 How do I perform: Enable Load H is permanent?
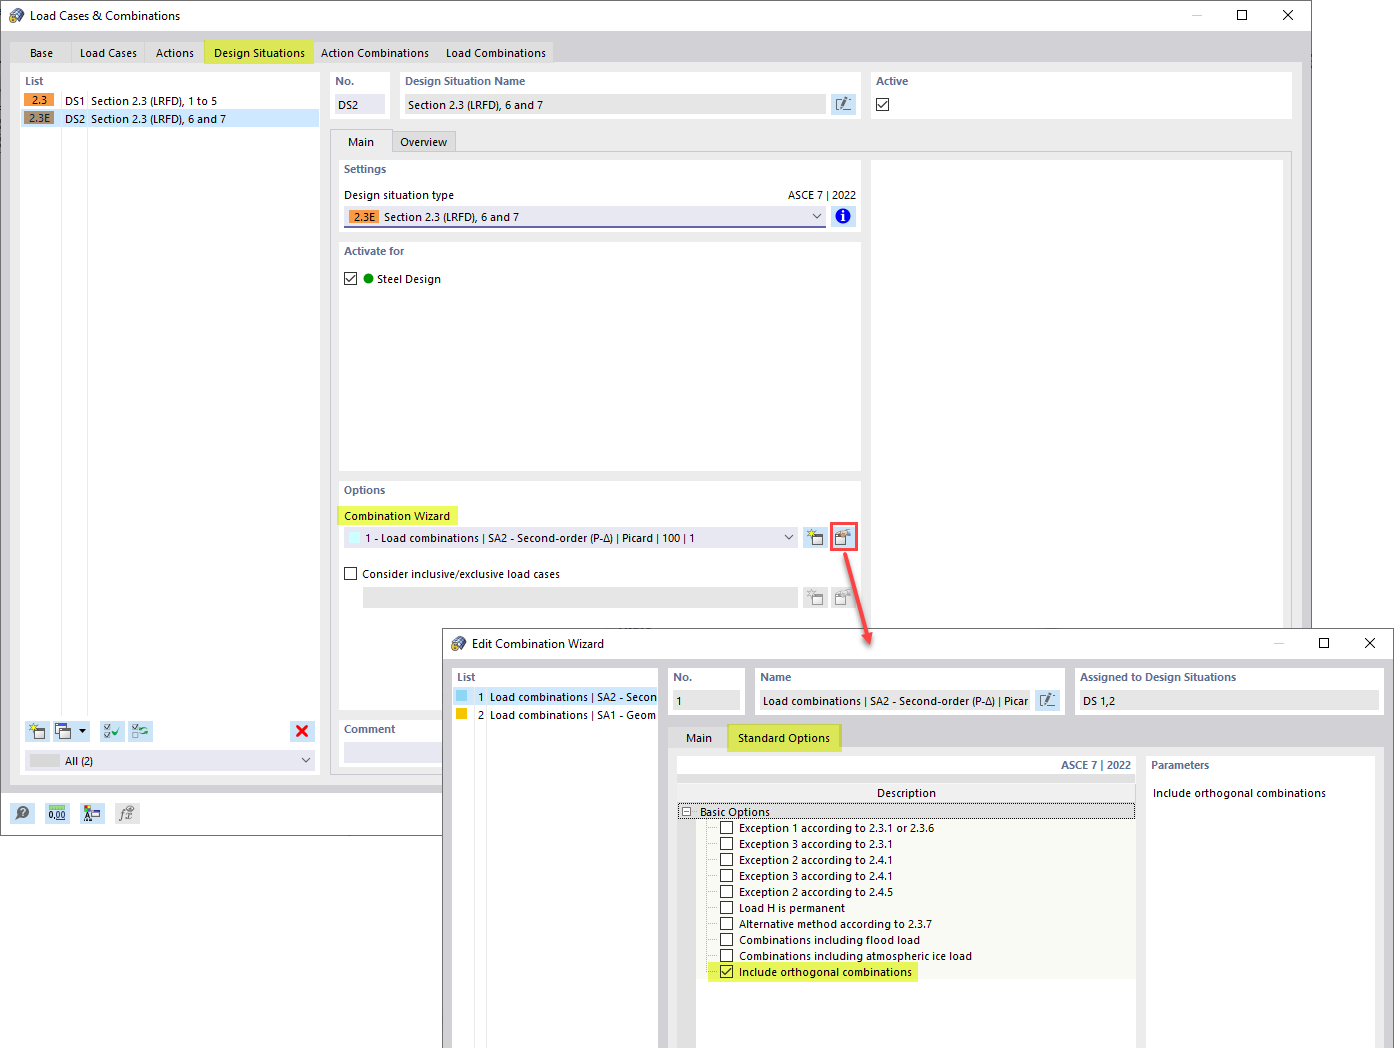727,908
